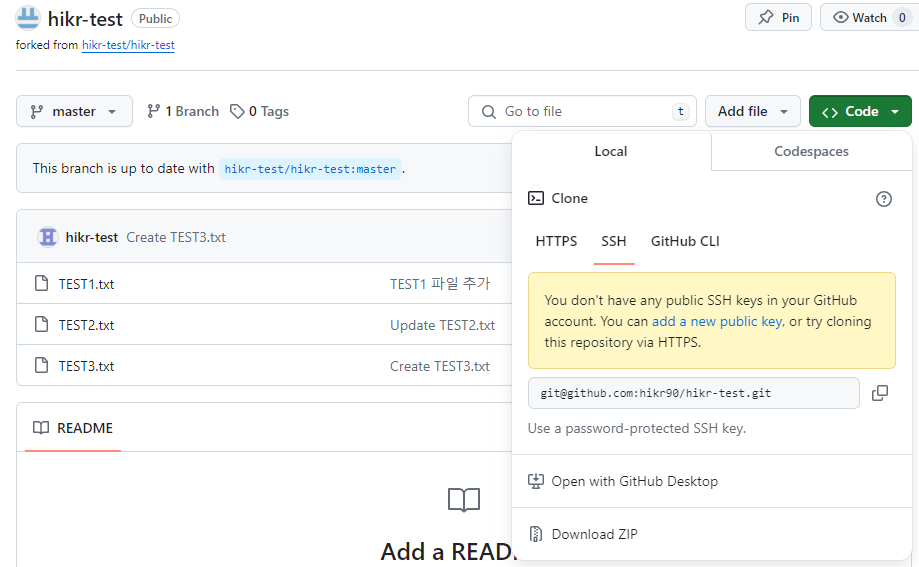Click the pushpin icon on Pin button

click(x=765, y=18)
